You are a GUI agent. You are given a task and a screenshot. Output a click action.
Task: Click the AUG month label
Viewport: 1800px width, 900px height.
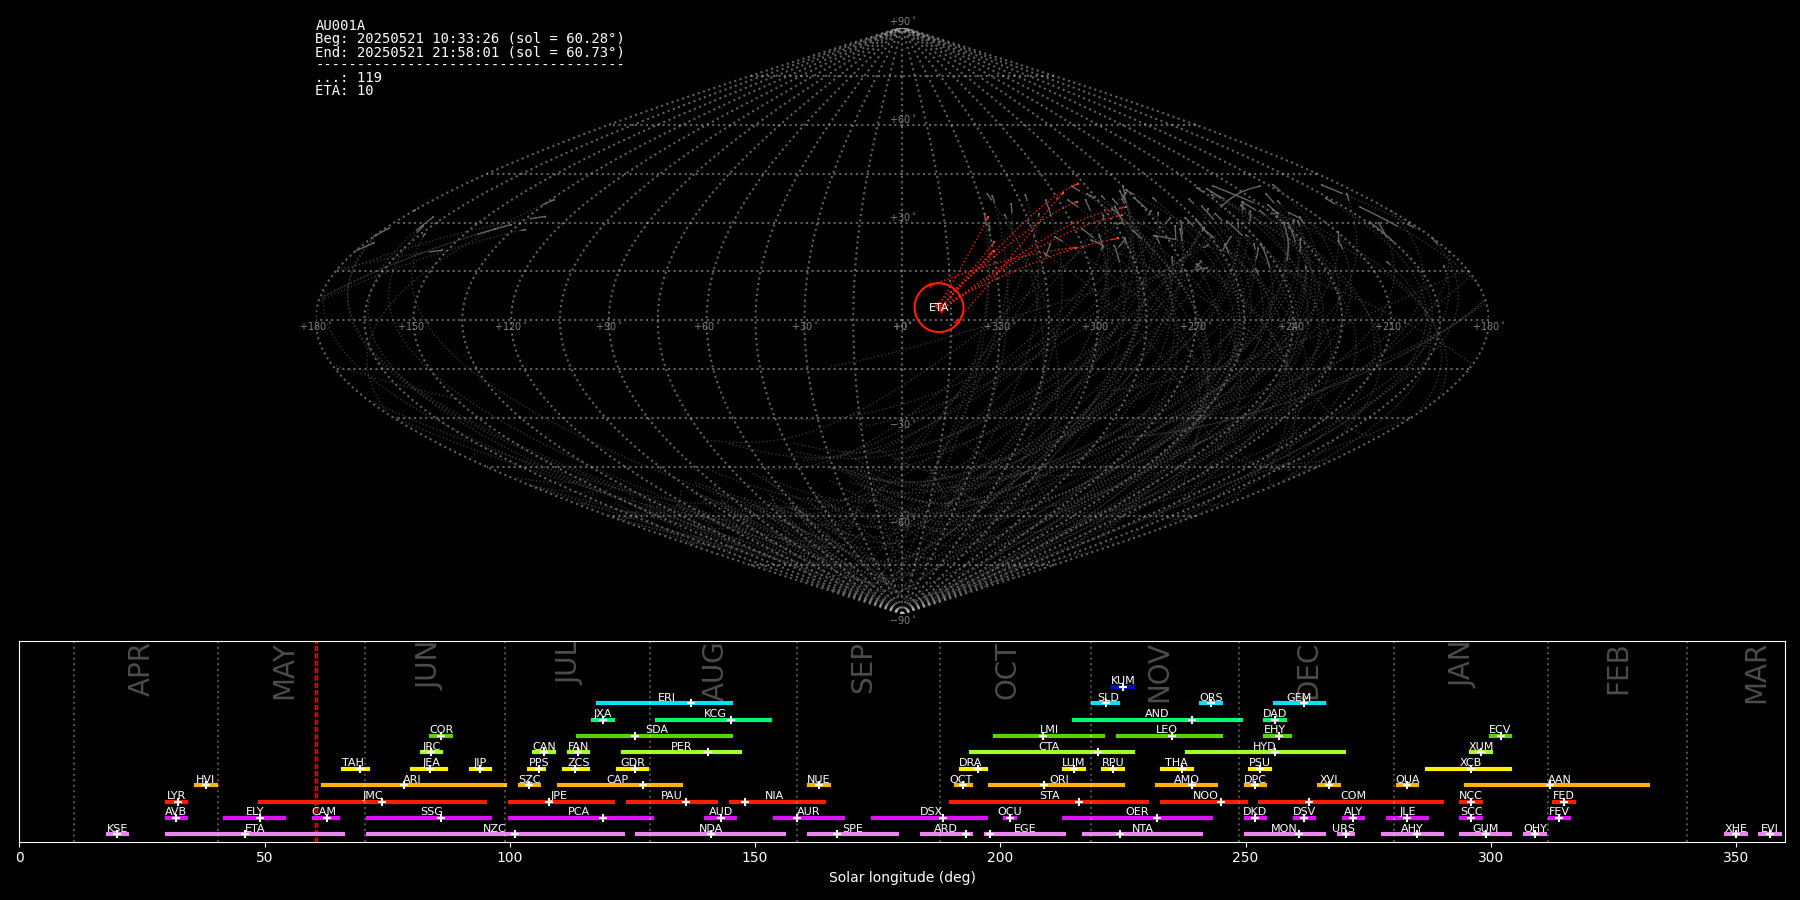(x=713, y=670)
